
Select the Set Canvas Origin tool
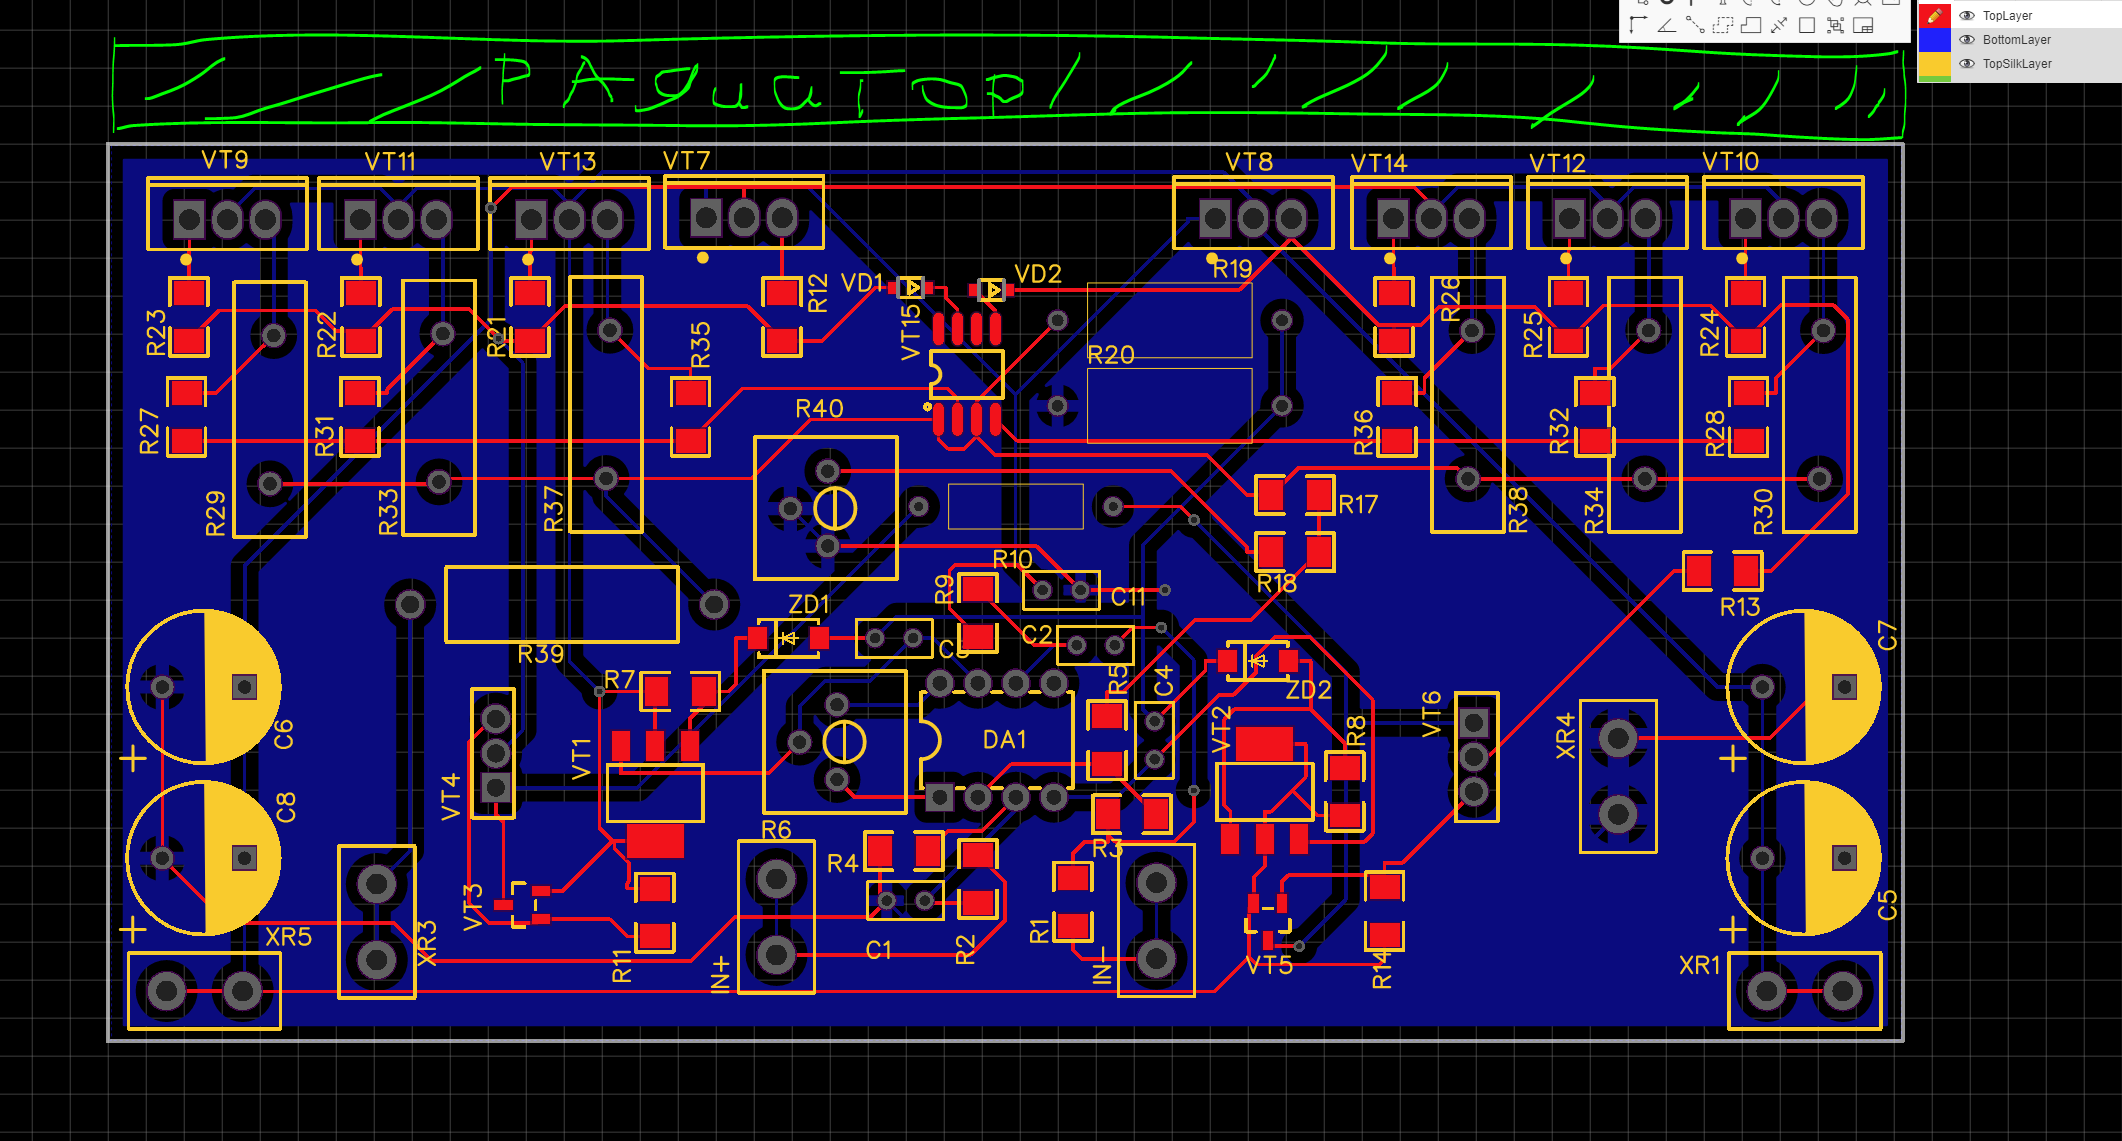point(1638,25)
